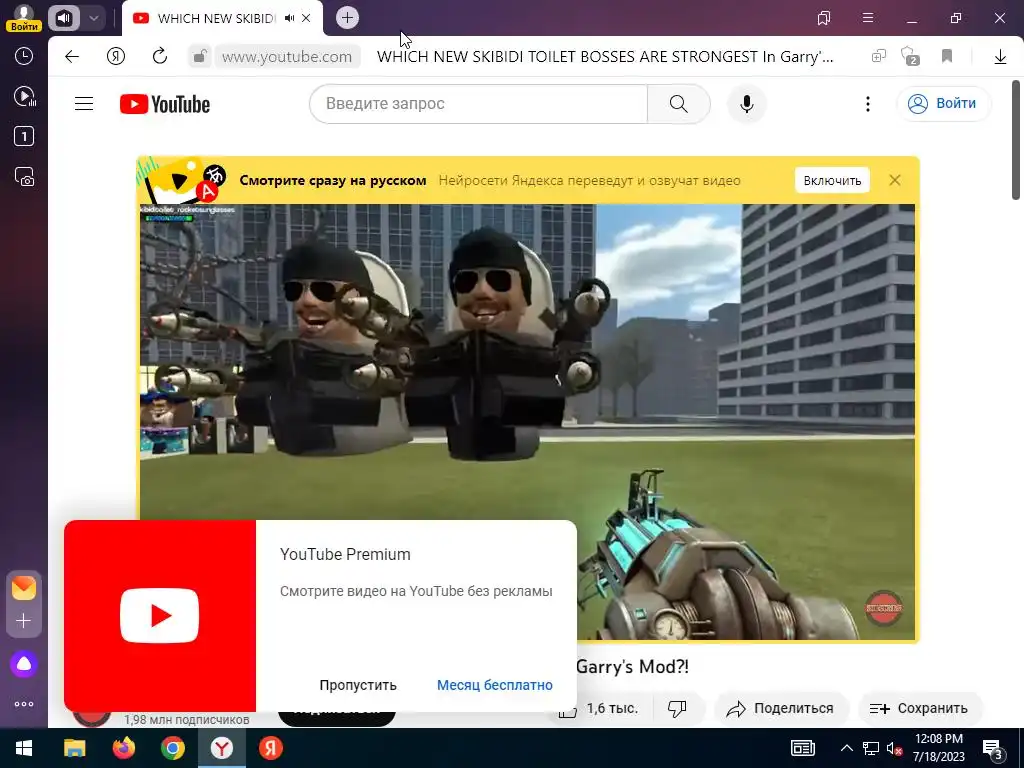Show hidden tray icons chevron
Screen dimensions: 1024x768
[x=846, y=748]
